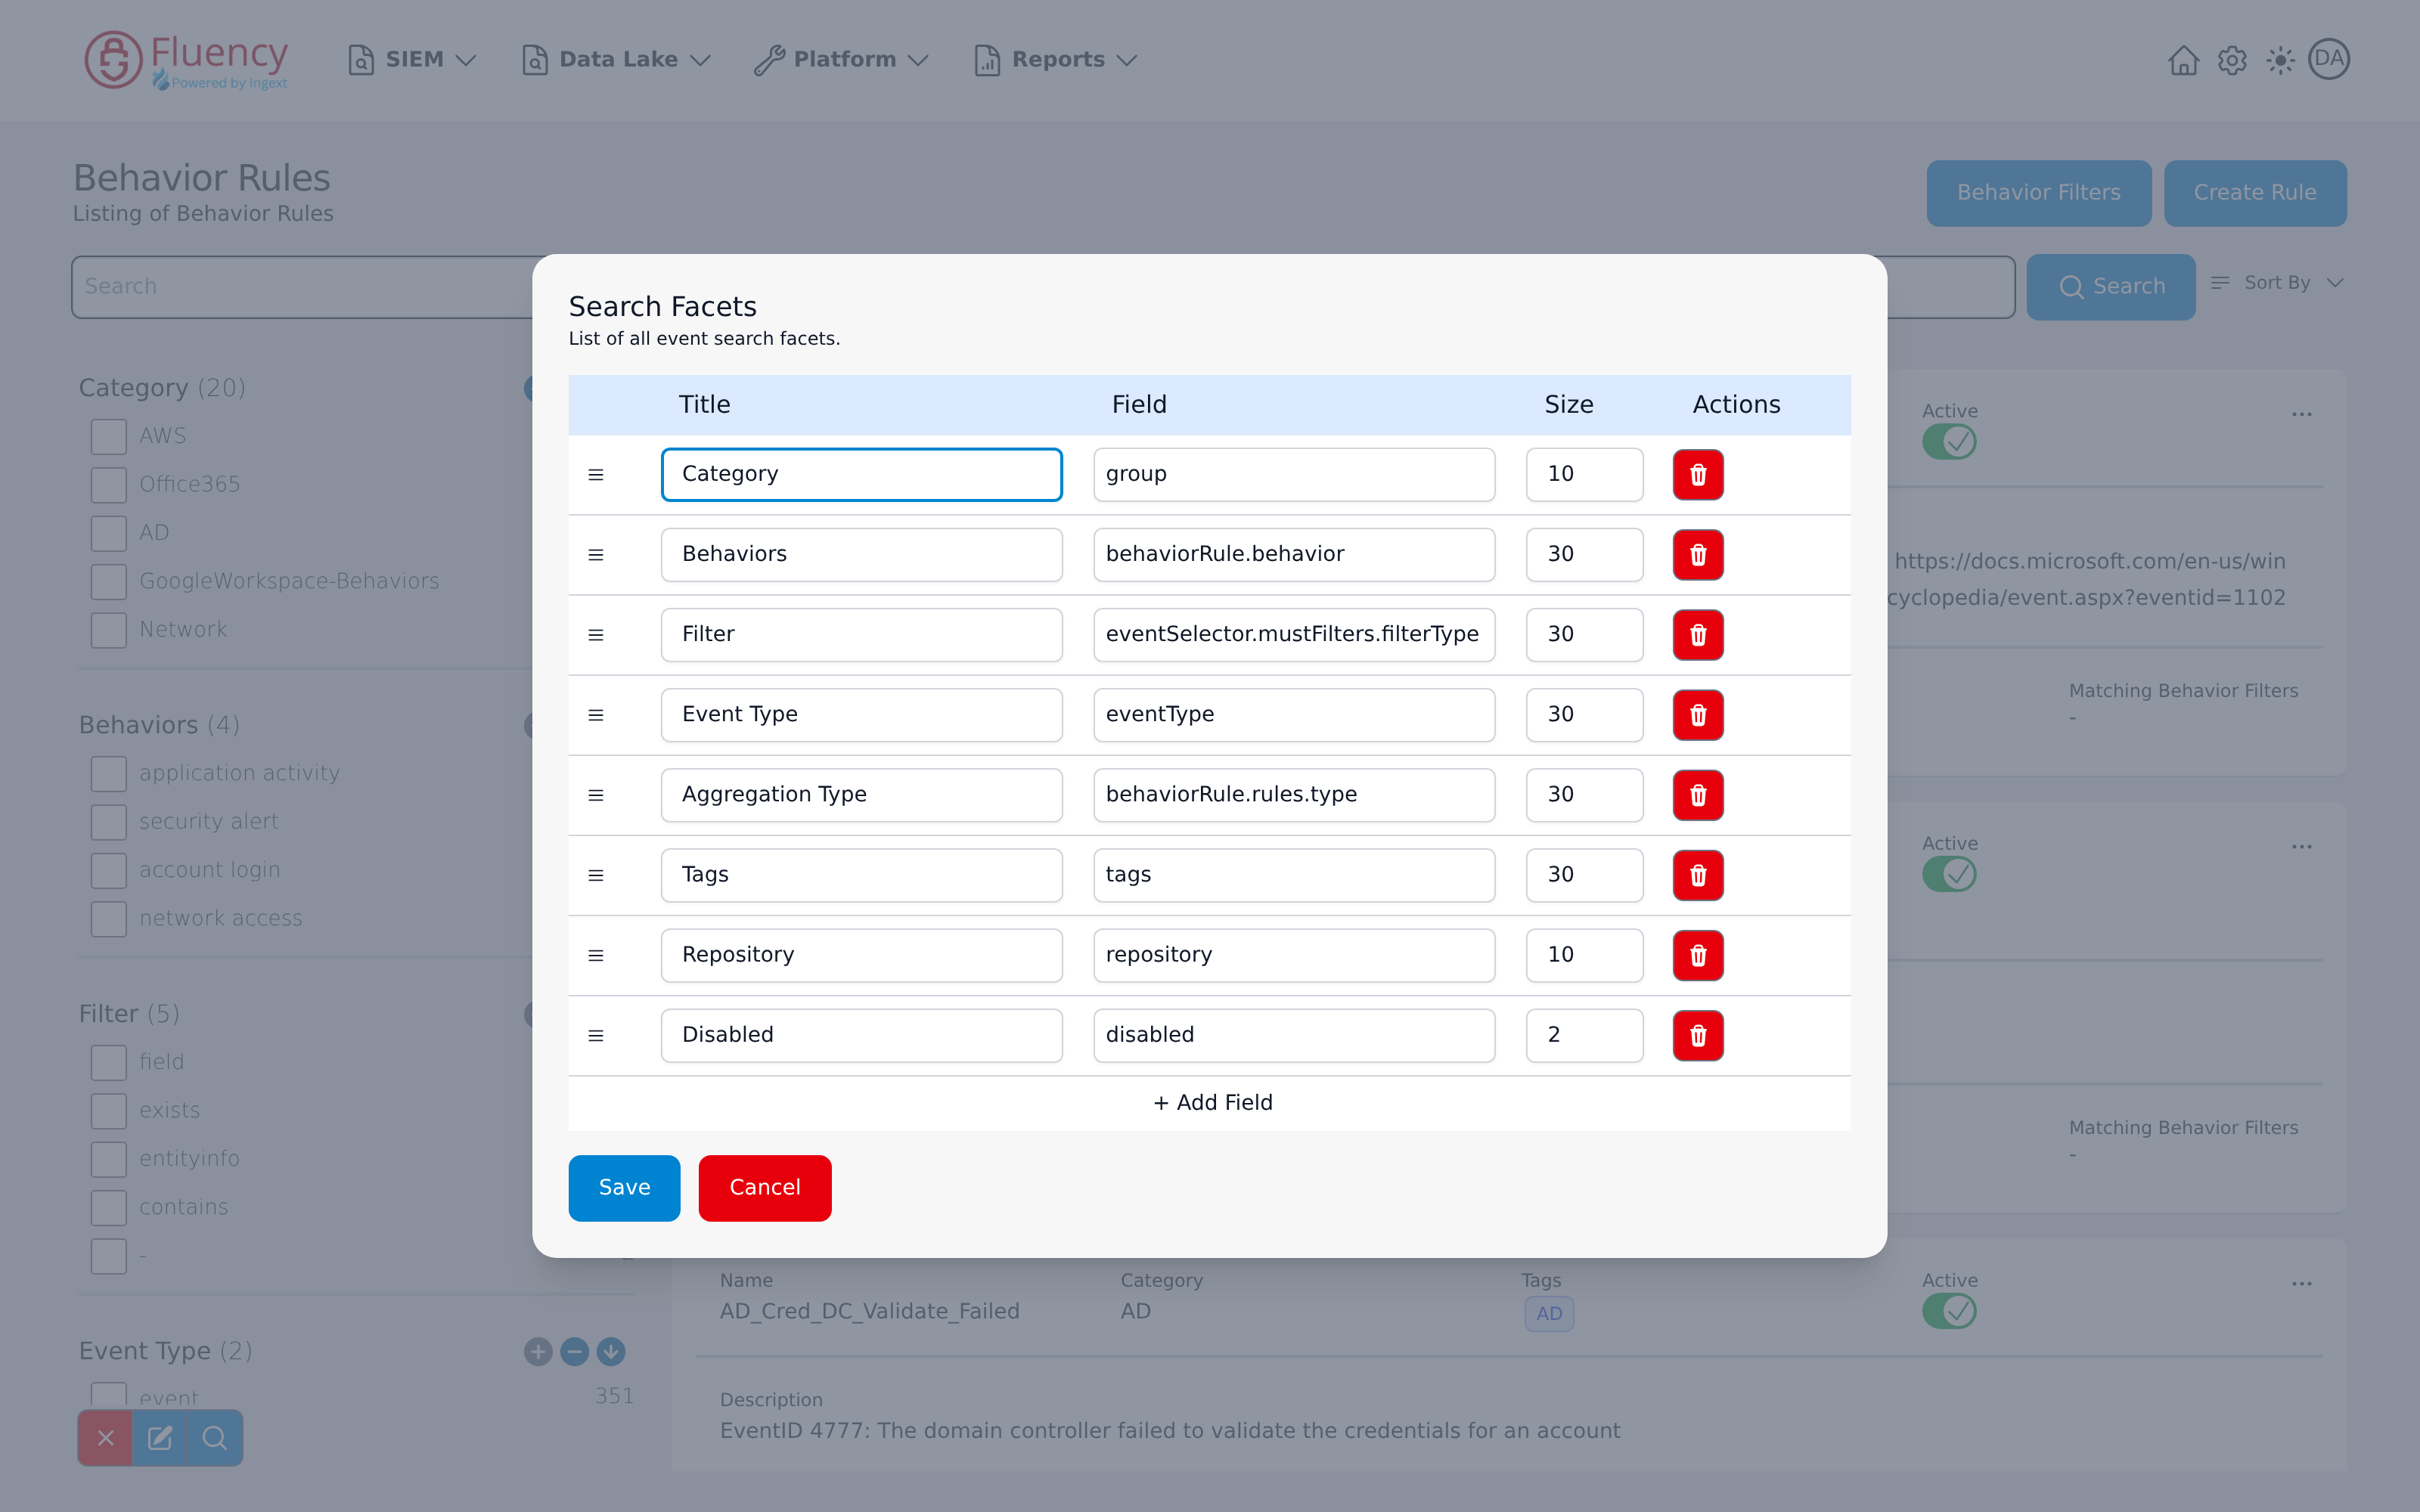Image resolution: width=2420 pixels, height=1512 pixels.
Task: Click Save in Search Facets dialog
Action: tap(624, 1188)
